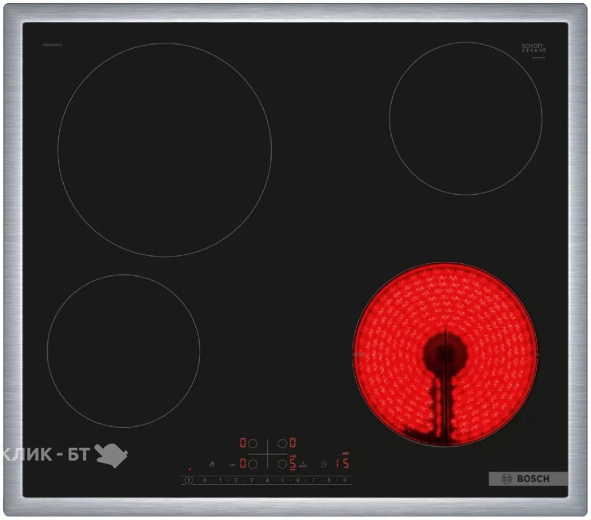The image size is (591, 520).
Task: Tap the front-left zone heat display showing 0
Action: (243, 463)
